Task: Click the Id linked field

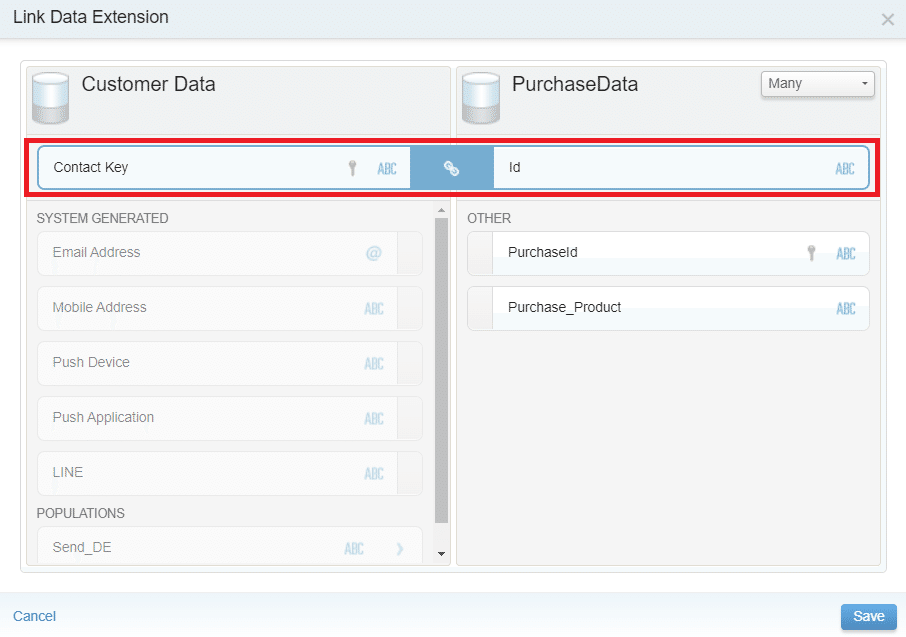Action: [660, 168]
